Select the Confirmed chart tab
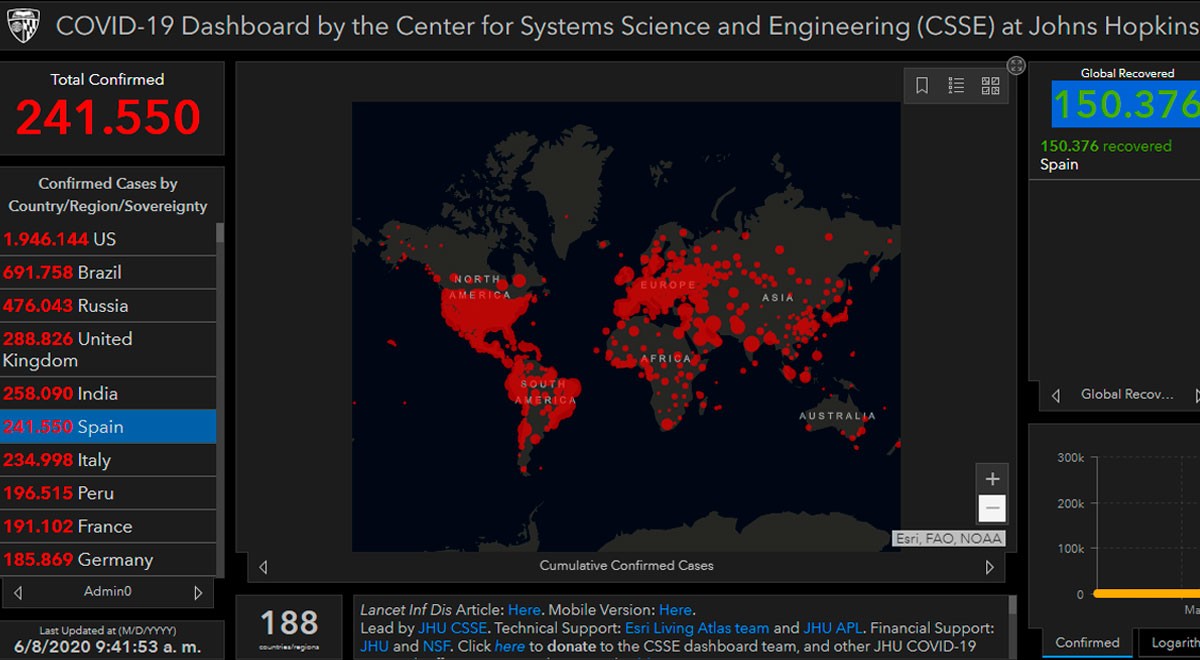1200x660 pixels. click(1087, 643)
